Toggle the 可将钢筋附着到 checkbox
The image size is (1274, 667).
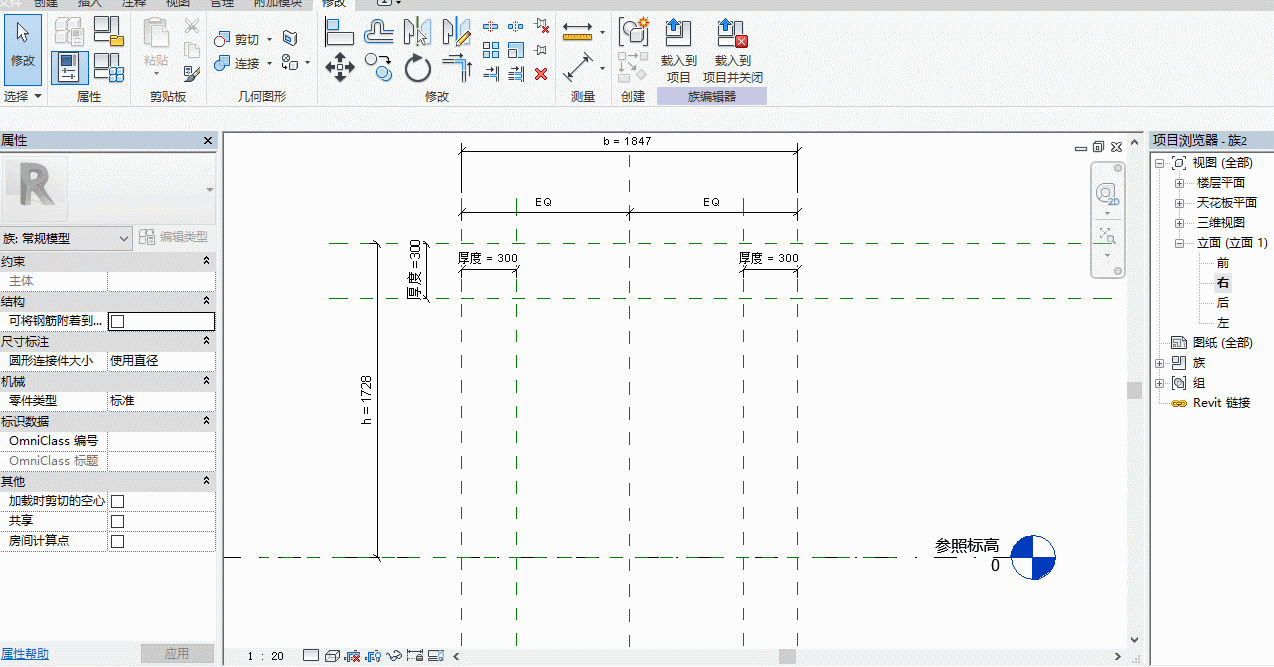point(117,321)
